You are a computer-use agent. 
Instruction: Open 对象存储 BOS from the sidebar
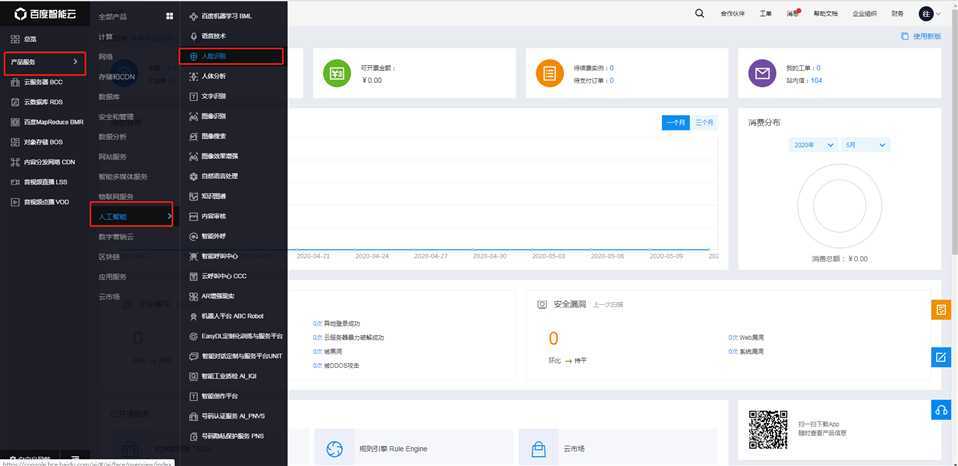tap(37, 142)
